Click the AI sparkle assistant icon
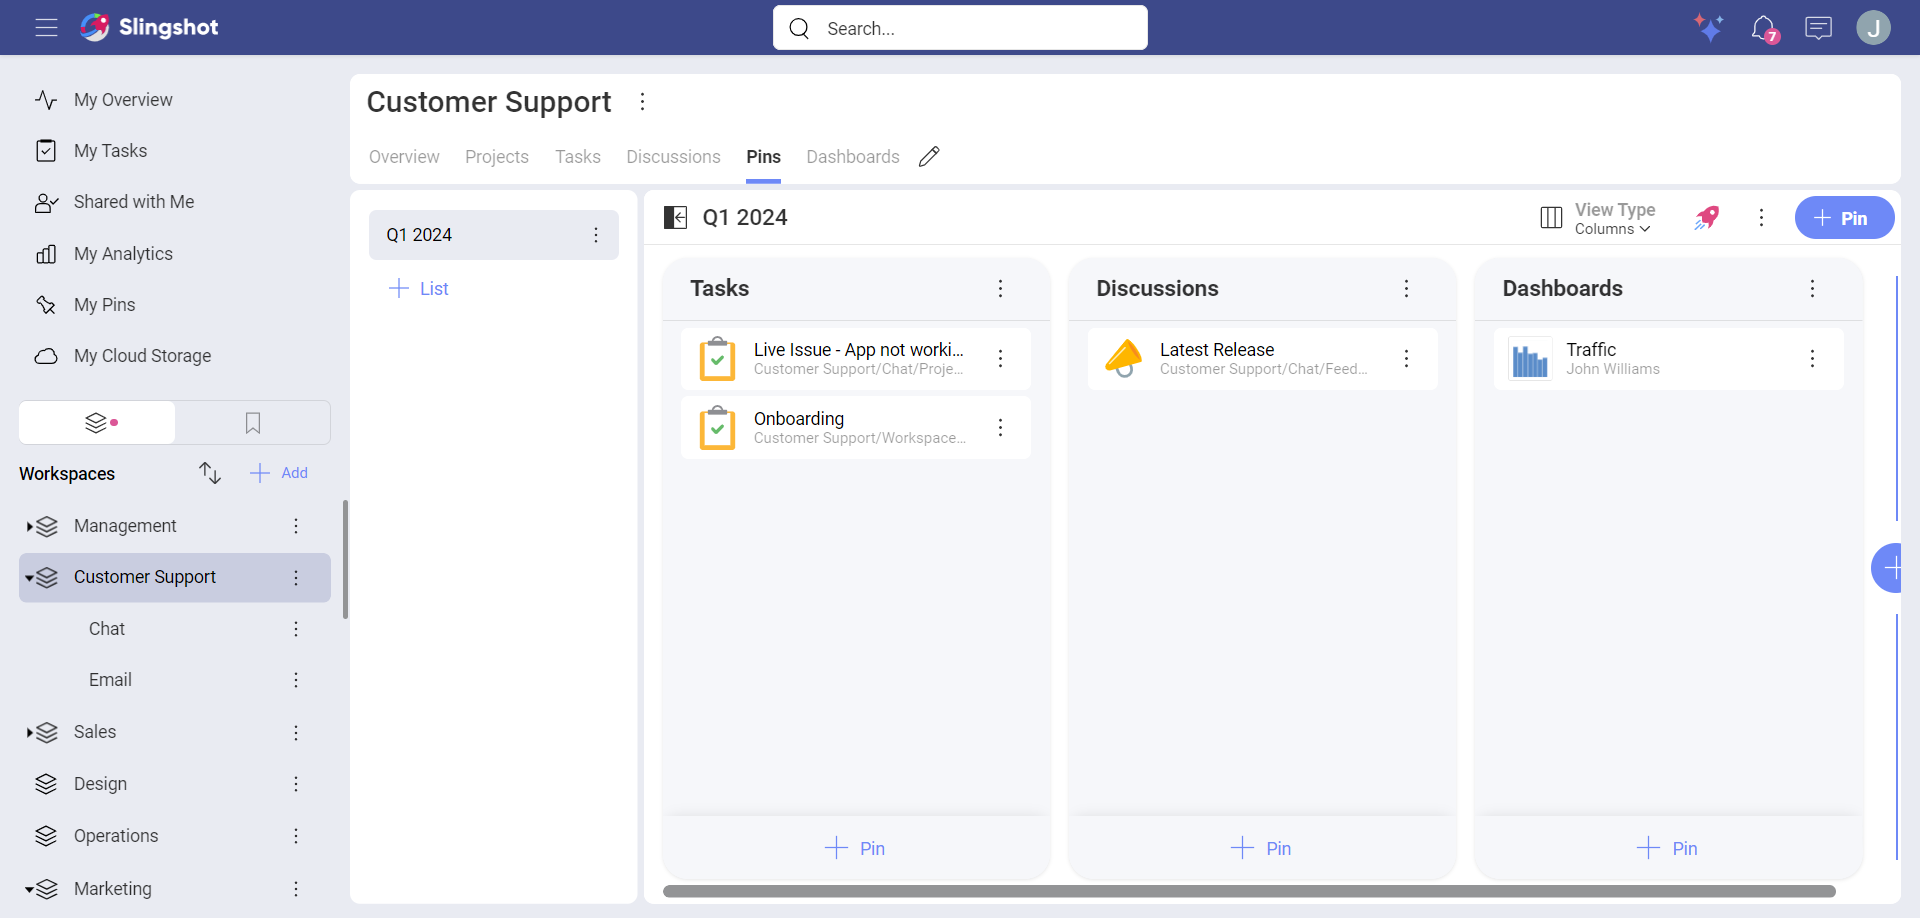Image resolution: width=1920 pixels, height=918 pixels. pyautogui.click(x=1708, y=27)
